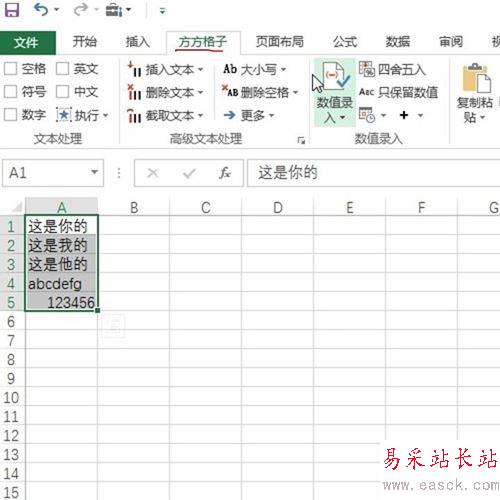500x500 pixels.
Task: Enable the 中文 checkbox
Action: 62,91
